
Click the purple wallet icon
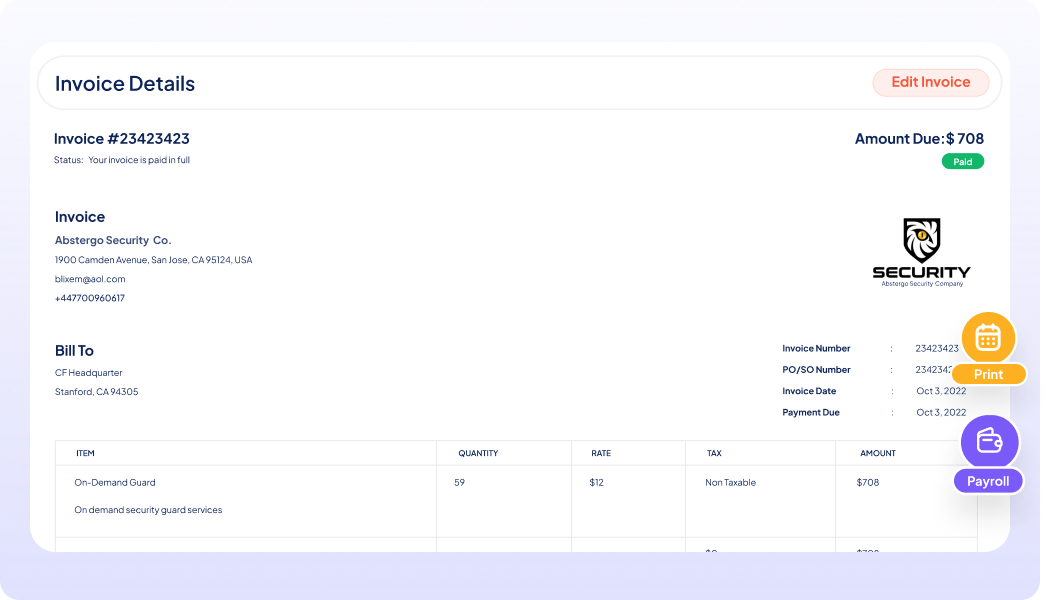click(989, 442)
